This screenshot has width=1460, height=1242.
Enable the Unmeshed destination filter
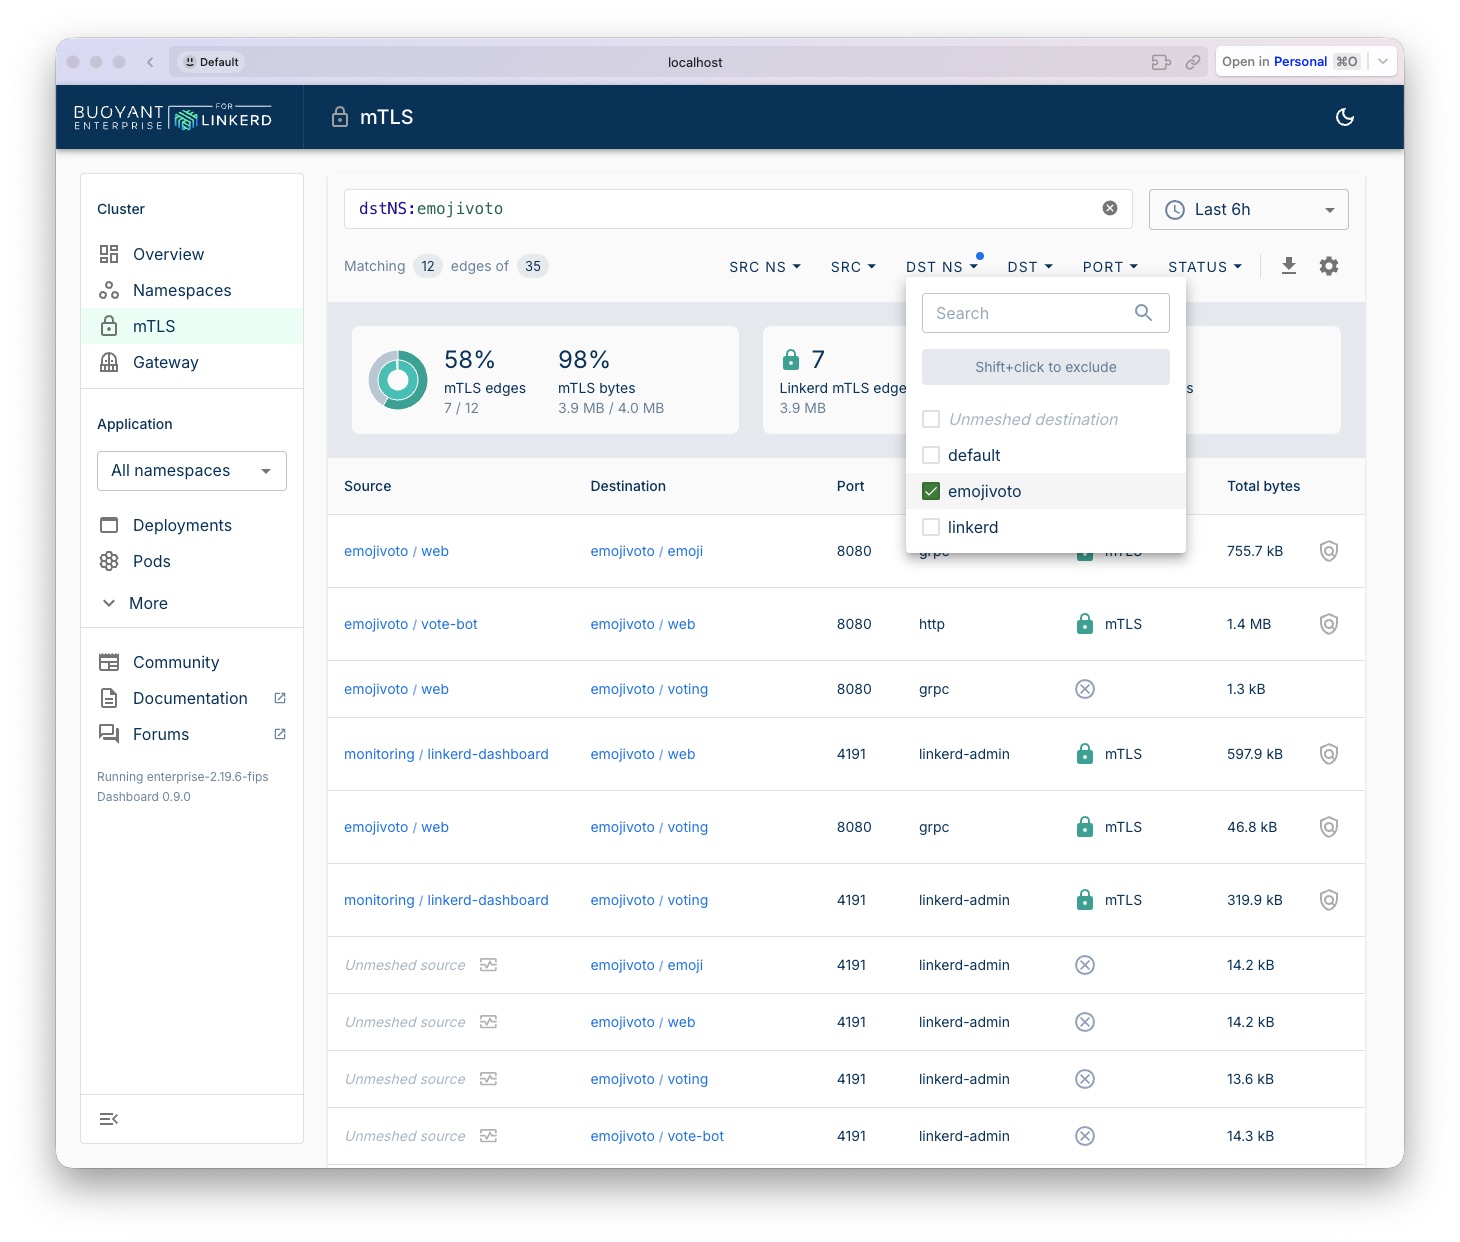click(931, 419)
